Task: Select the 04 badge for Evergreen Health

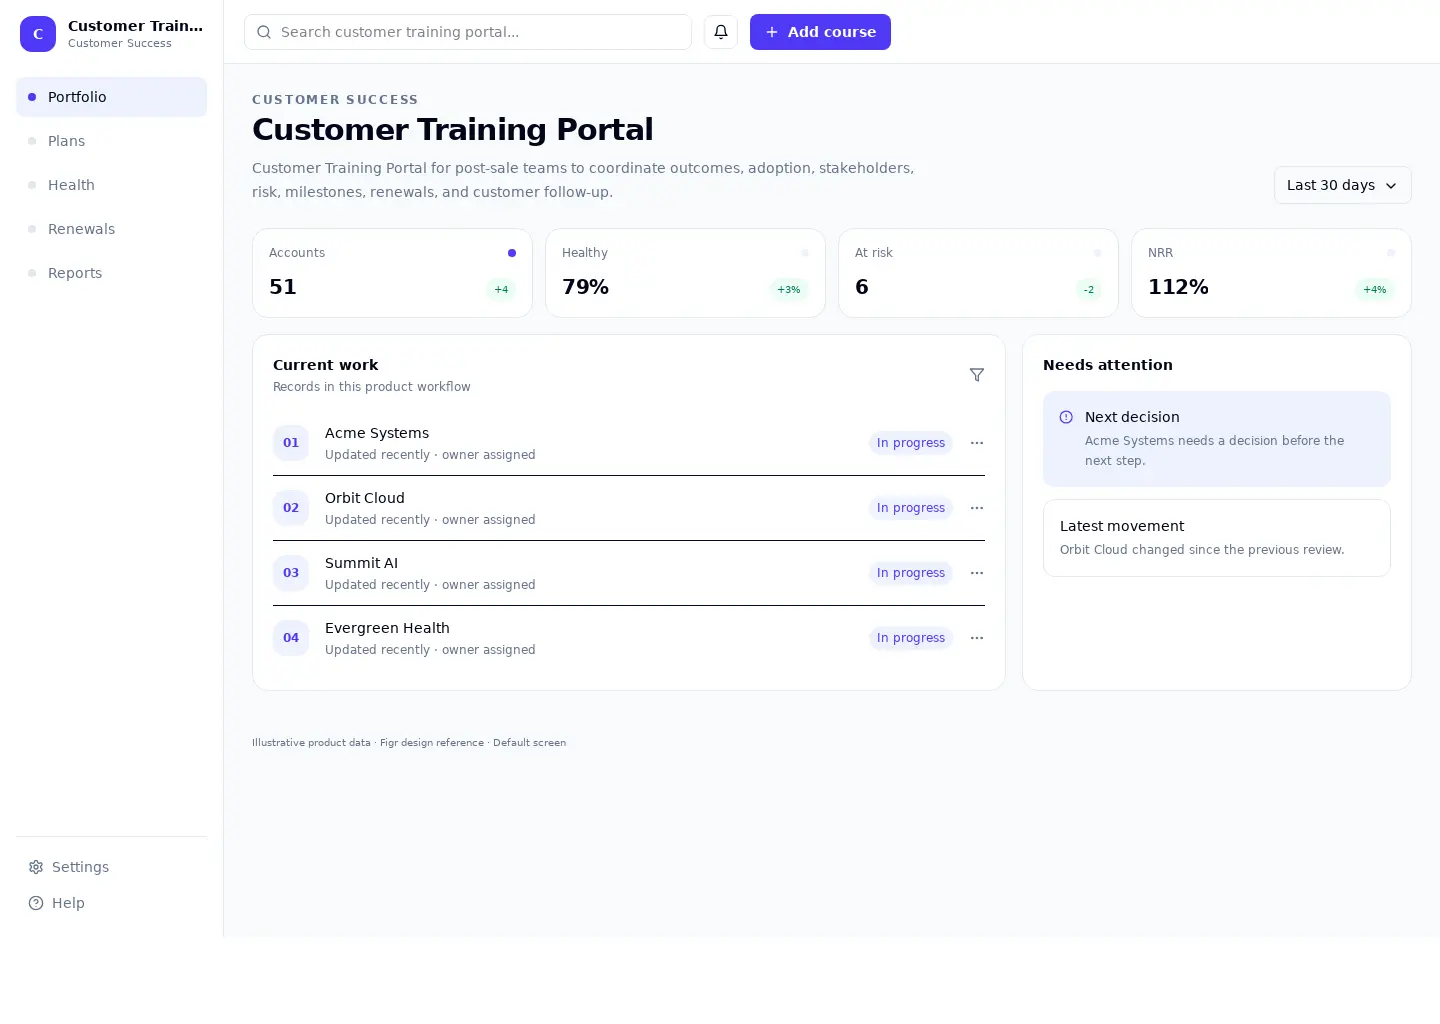Action: tap(291, 638)
